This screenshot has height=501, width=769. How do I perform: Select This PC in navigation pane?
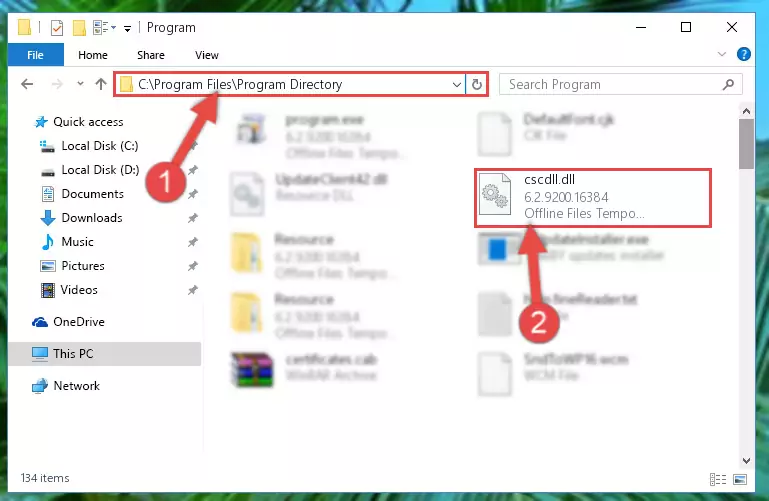tap(104, 353)
